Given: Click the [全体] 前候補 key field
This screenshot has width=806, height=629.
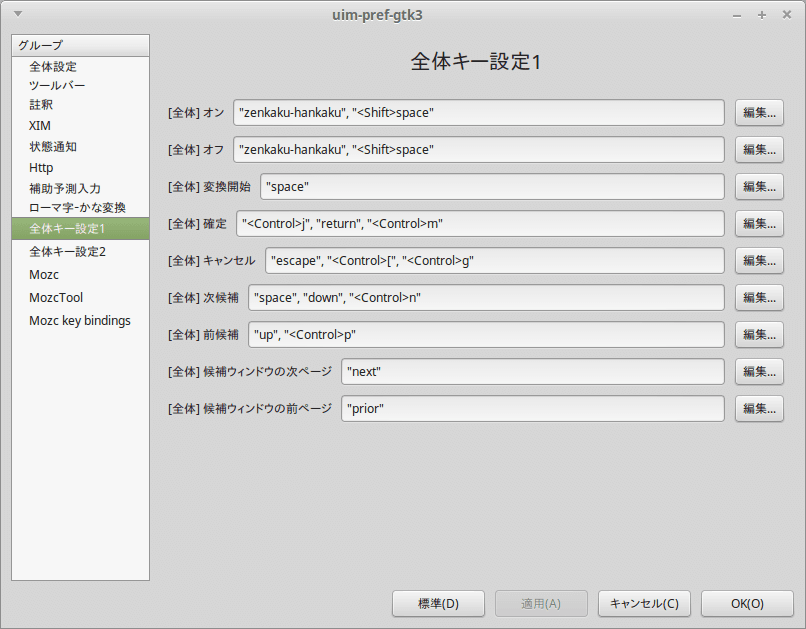Looking at the screenshot, I should coord(486,335).
